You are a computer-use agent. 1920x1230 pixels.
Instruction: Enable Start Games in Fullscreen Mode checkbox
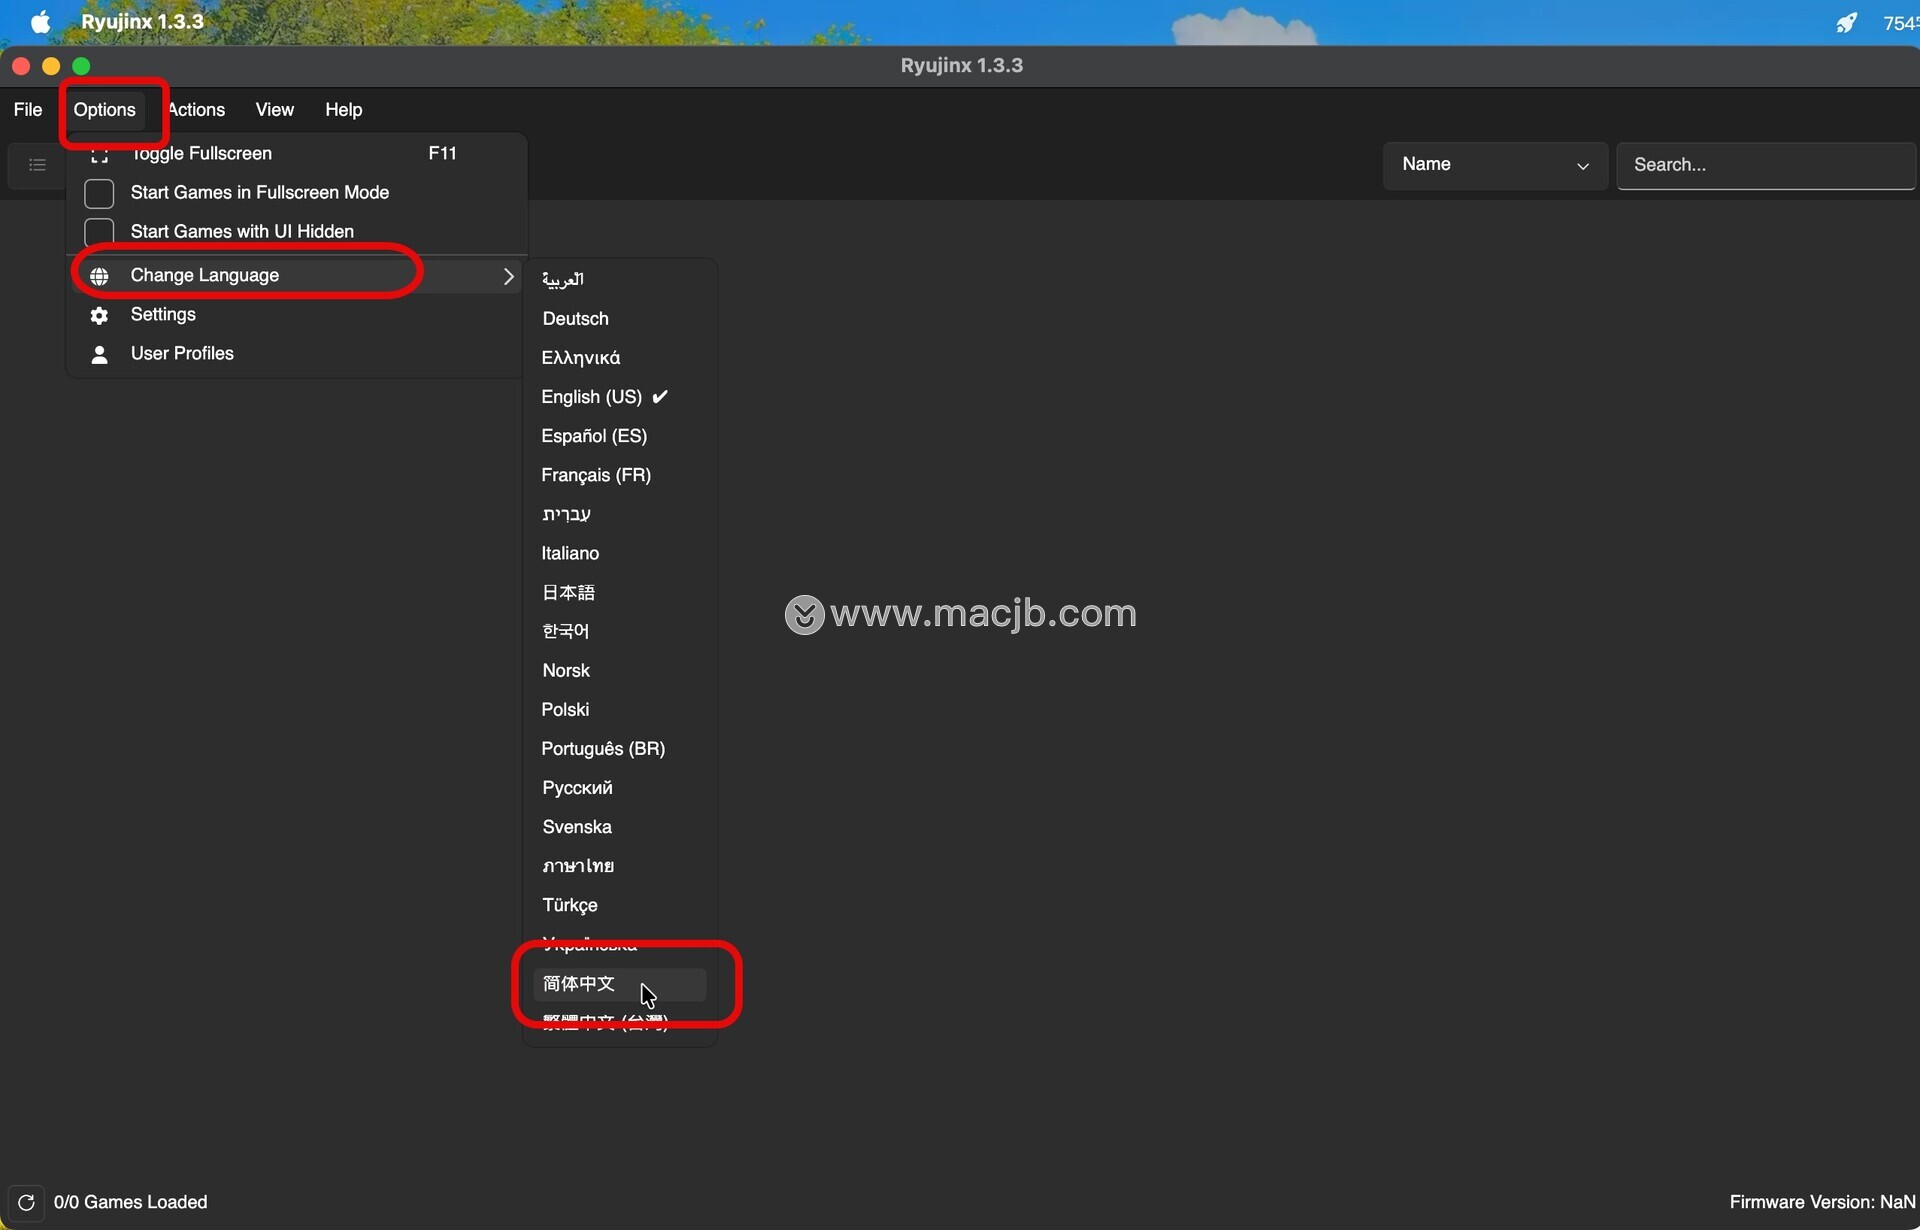point(99,193)
